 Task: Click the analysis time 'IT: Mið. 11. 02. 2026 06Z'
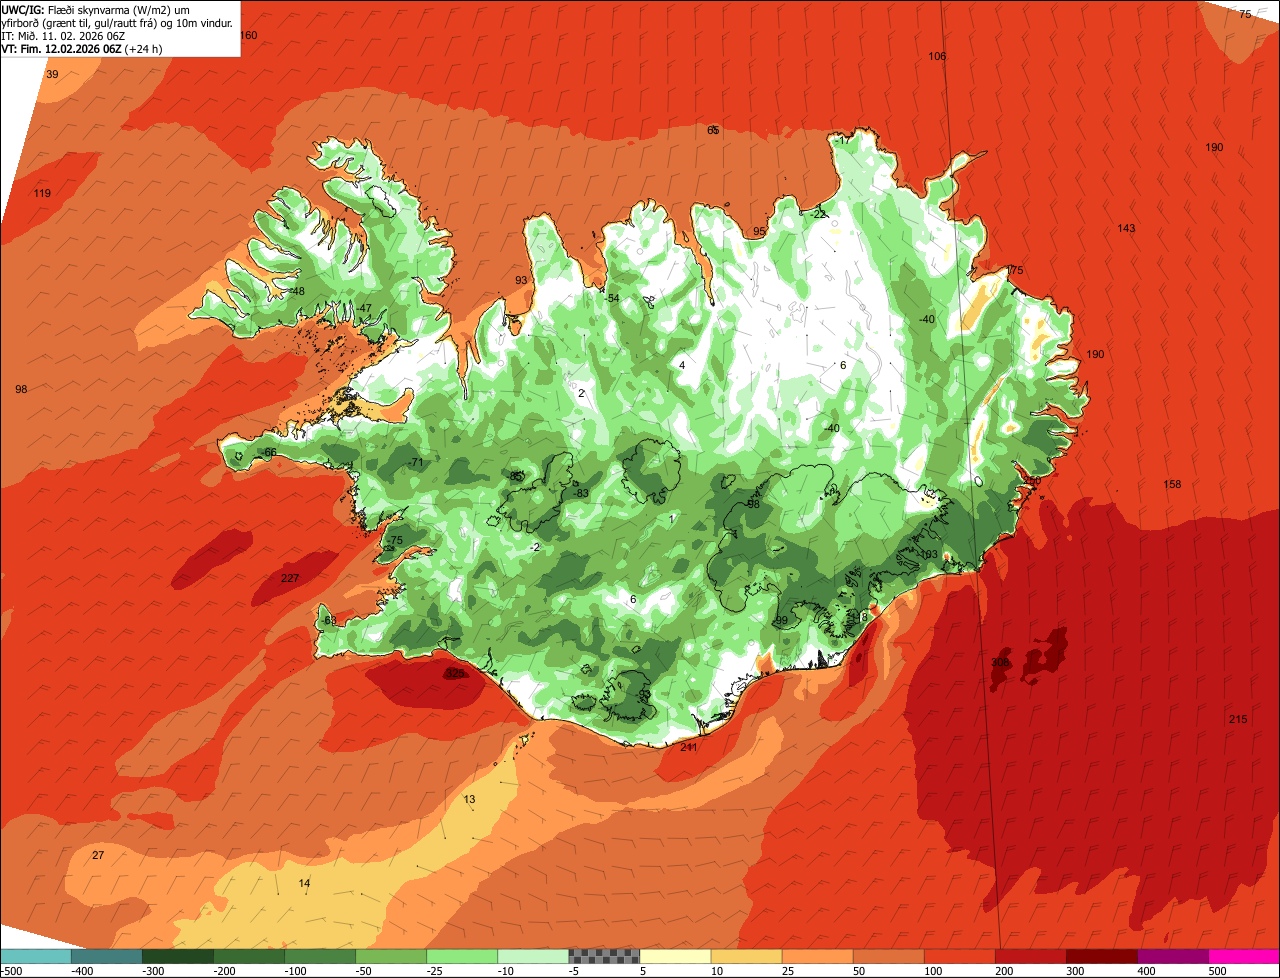point(65,35)
